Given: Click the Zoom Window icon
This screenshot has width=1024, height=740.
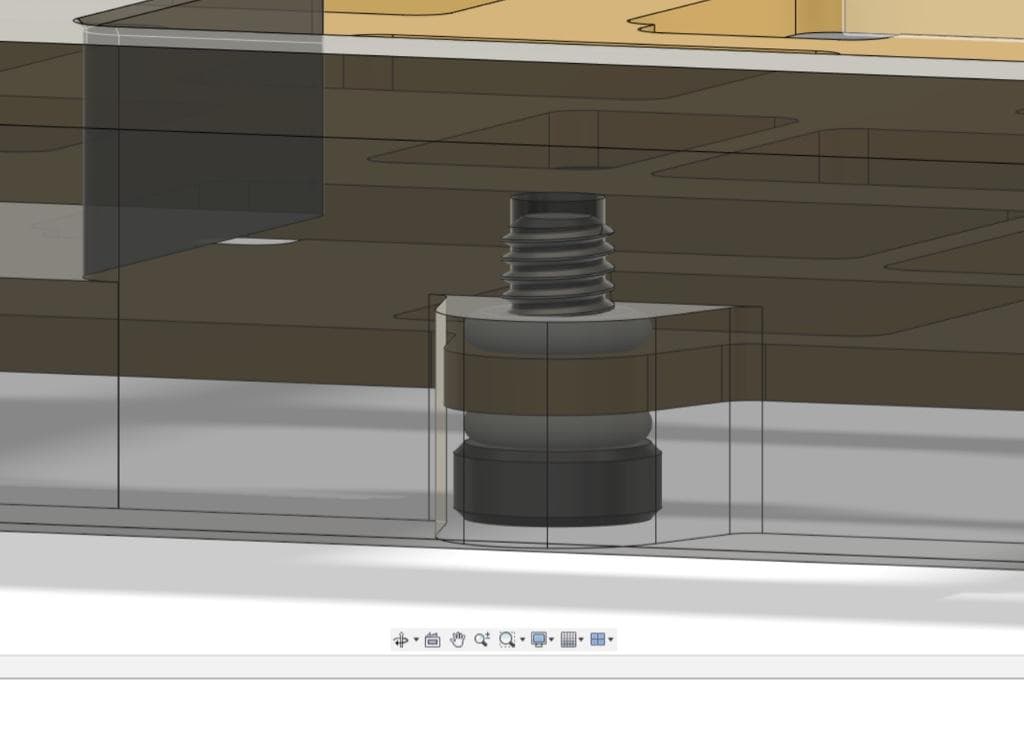Looking at the screenshot, I should pos(507,640).
